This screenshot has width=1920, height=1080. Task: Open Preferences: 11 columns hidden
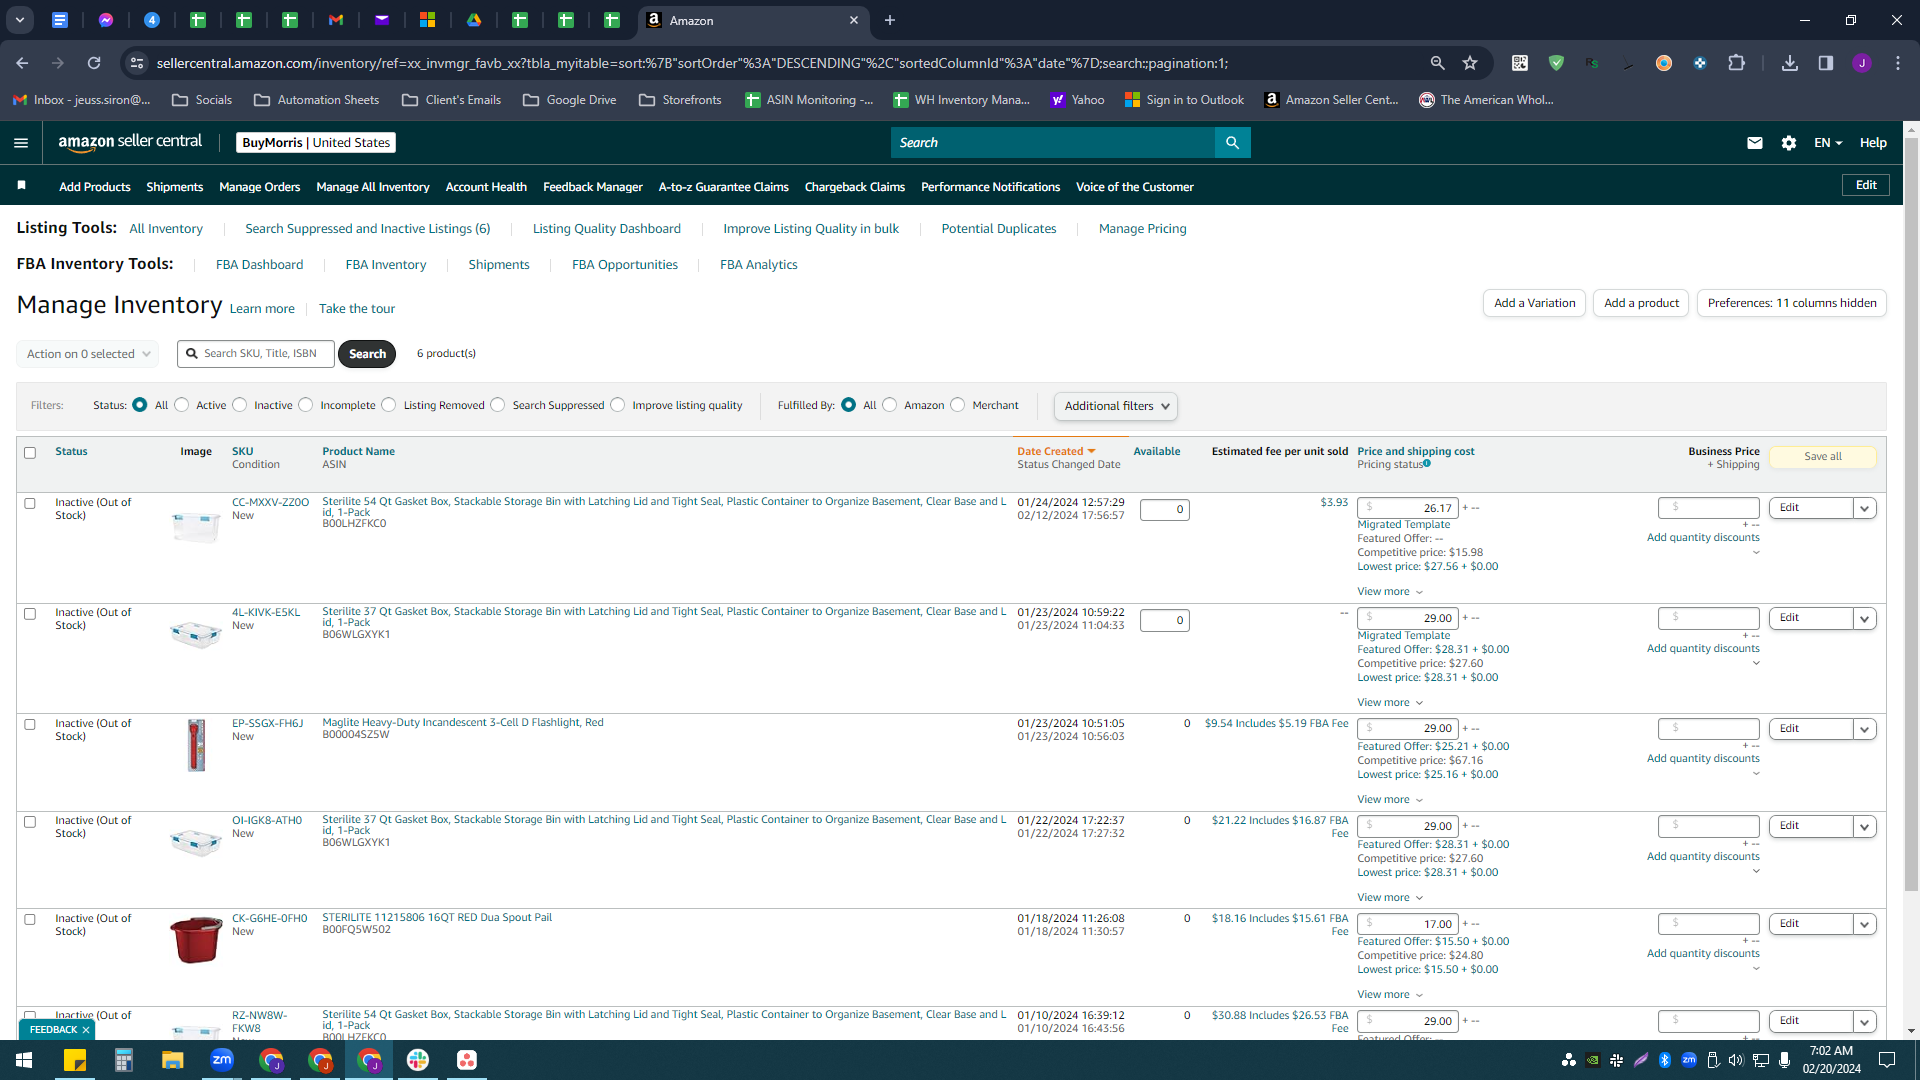1792,303
